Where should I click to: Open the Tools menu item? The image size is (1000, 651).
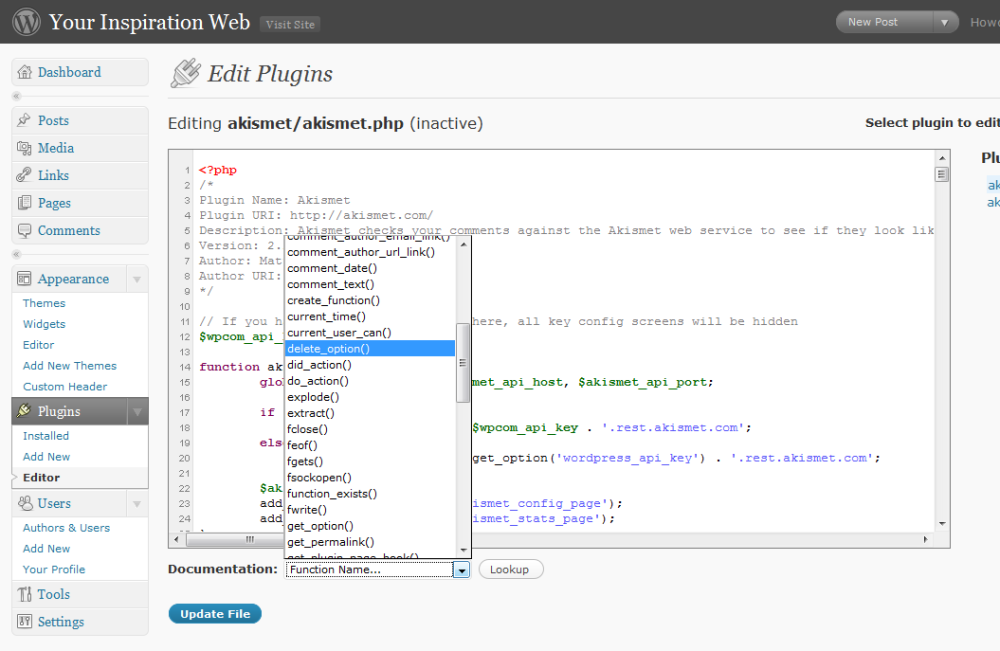coord(80,594)
